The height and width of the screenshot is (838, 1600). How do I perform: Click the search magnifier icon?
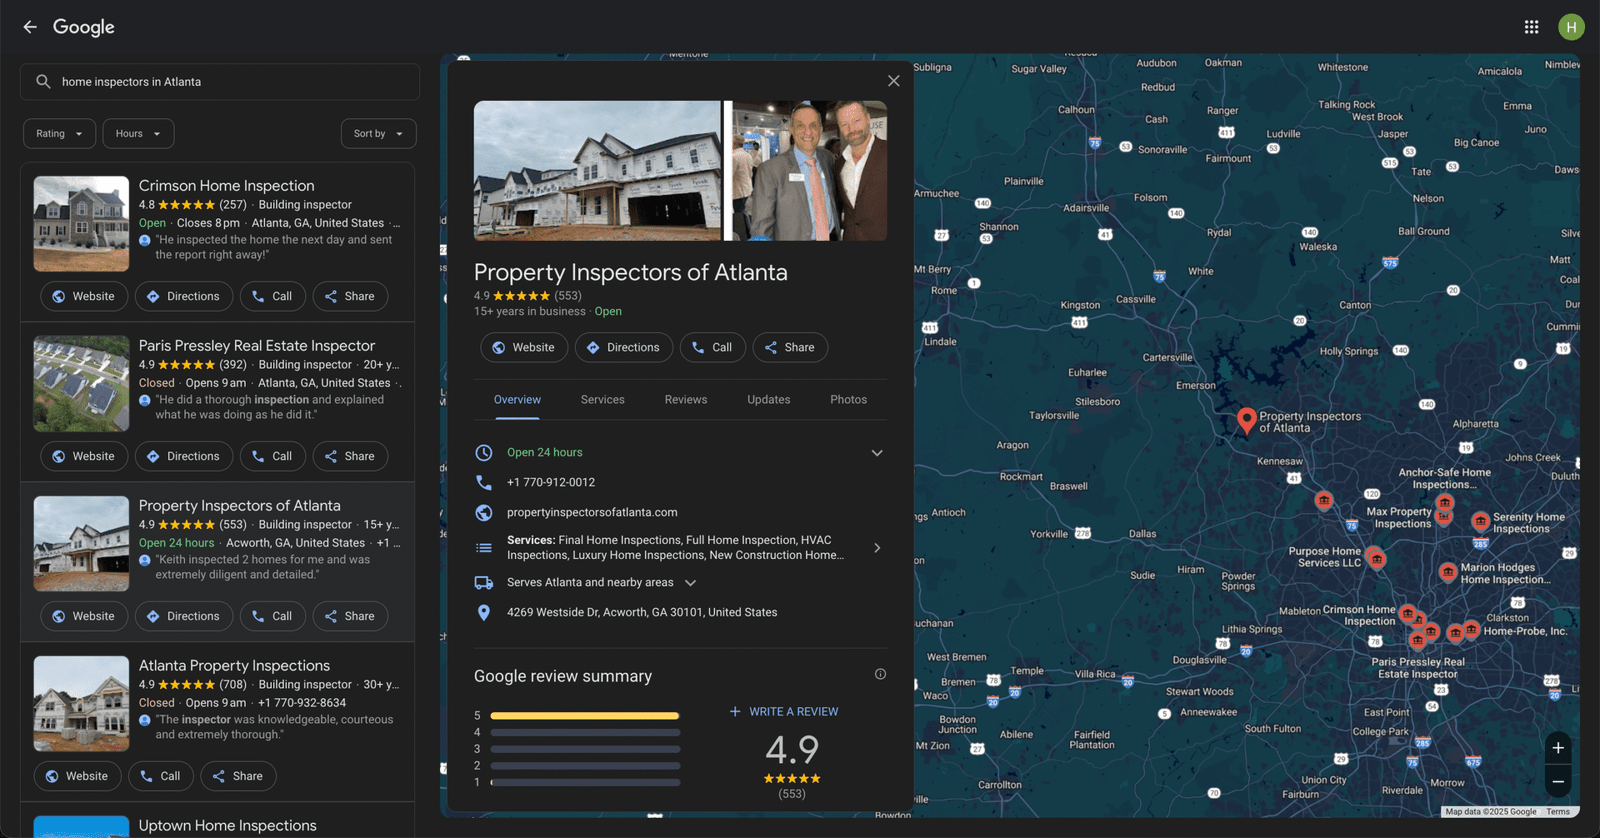coord(43,82)
